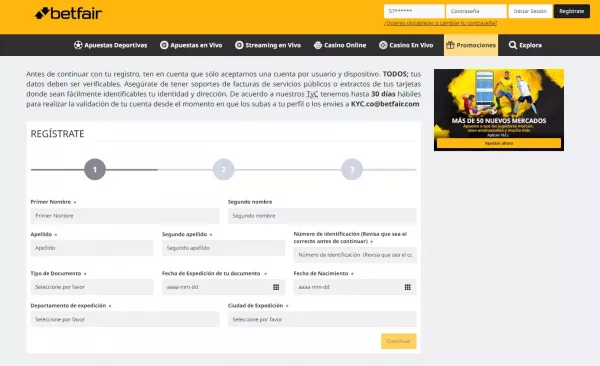Image resolution: width=600 pixels, height=366 pixels.
Task: Click the Iniciar Sesión button
Action: 530,11
